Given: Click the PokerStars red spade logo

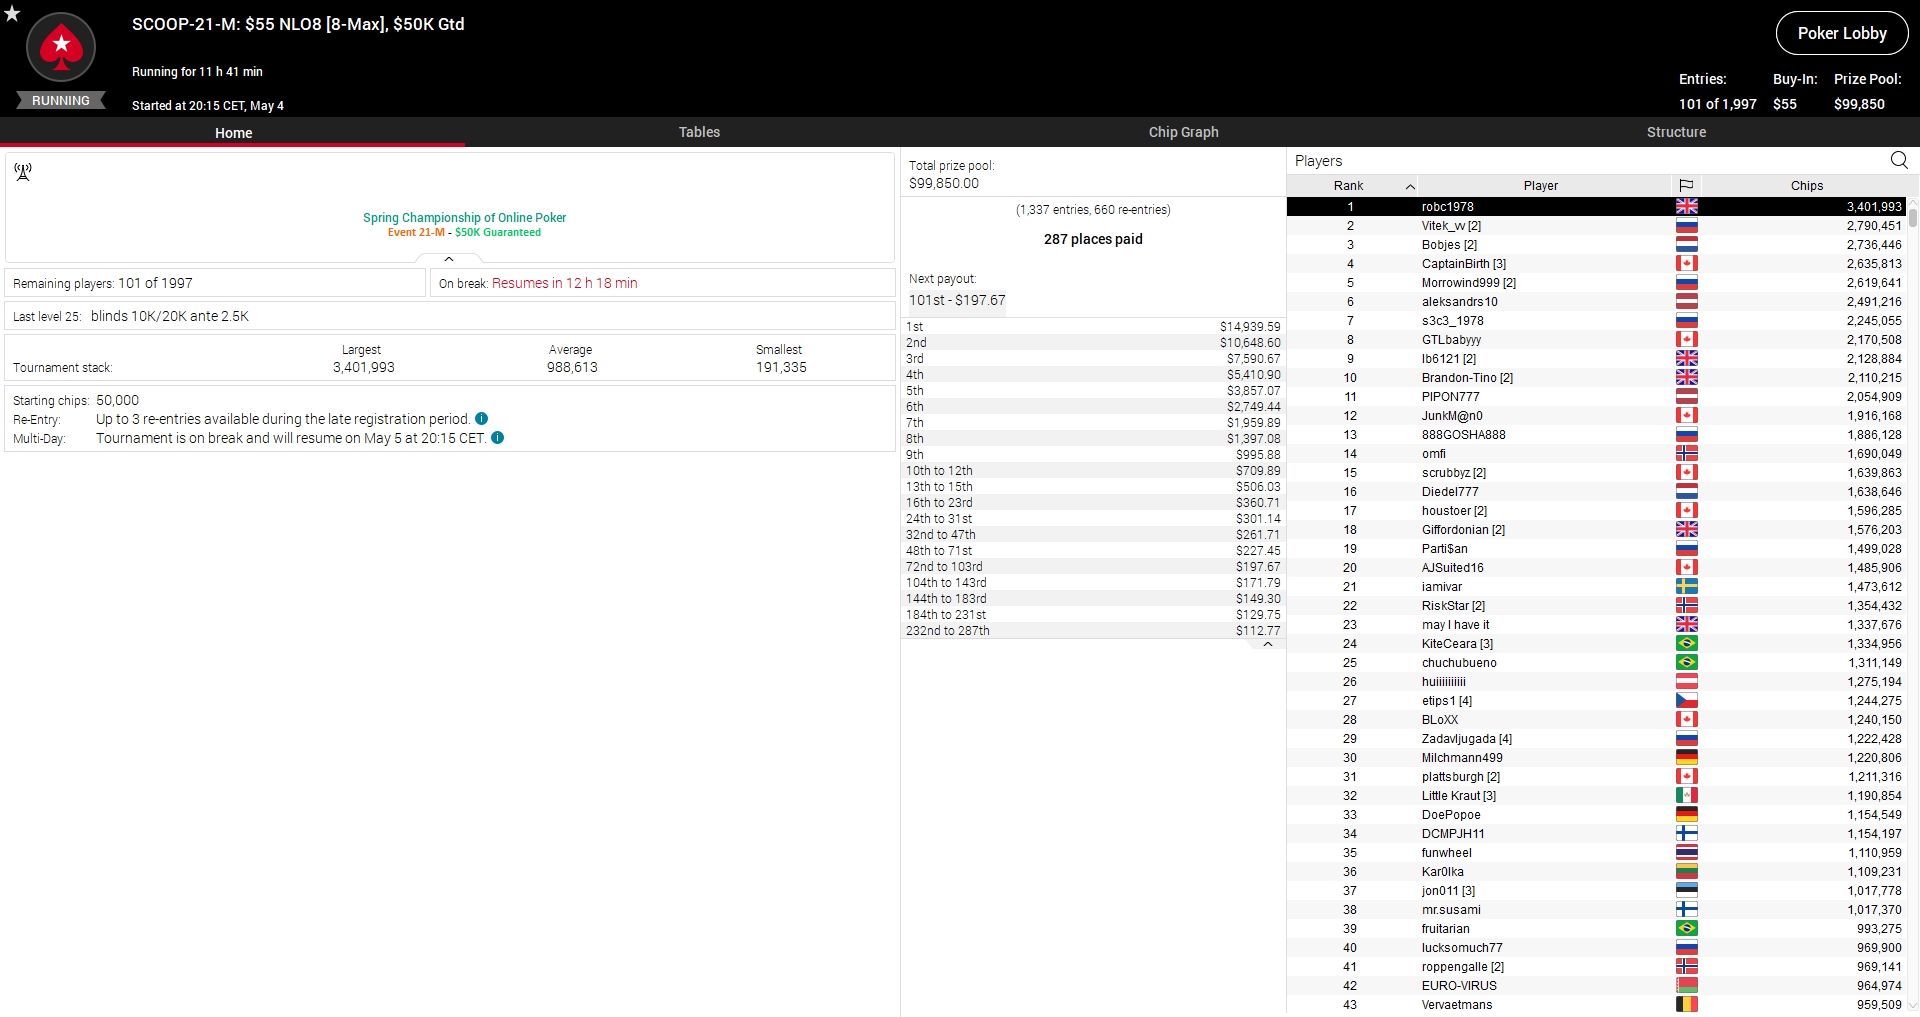Looking at the screenshot, I should coord(61,47).
